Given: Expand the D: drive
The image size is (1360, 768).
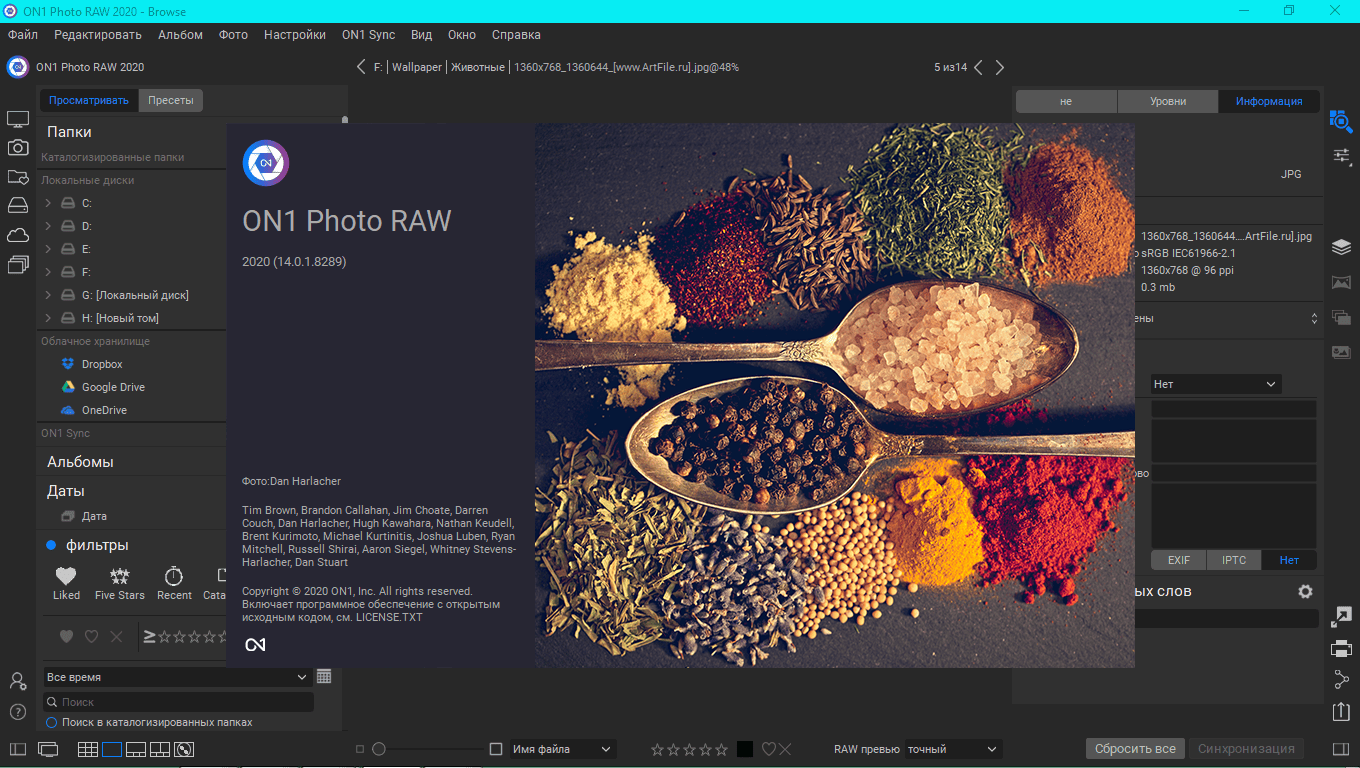Looking at the screenshot, I should pos(48,226).
